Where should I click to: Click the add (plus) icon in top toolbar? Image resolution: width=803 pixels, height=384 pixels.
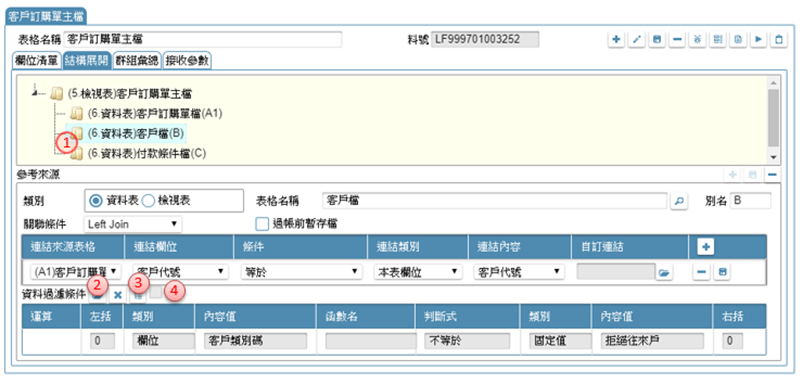click(616, 40)
